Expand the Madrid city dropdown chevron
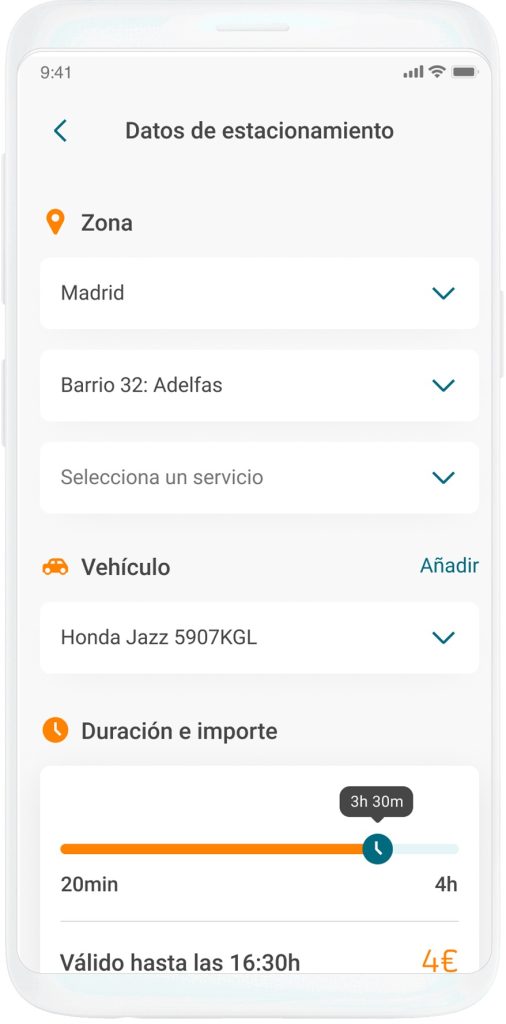The image size is (506, 1024). click(x=443, y=293)
